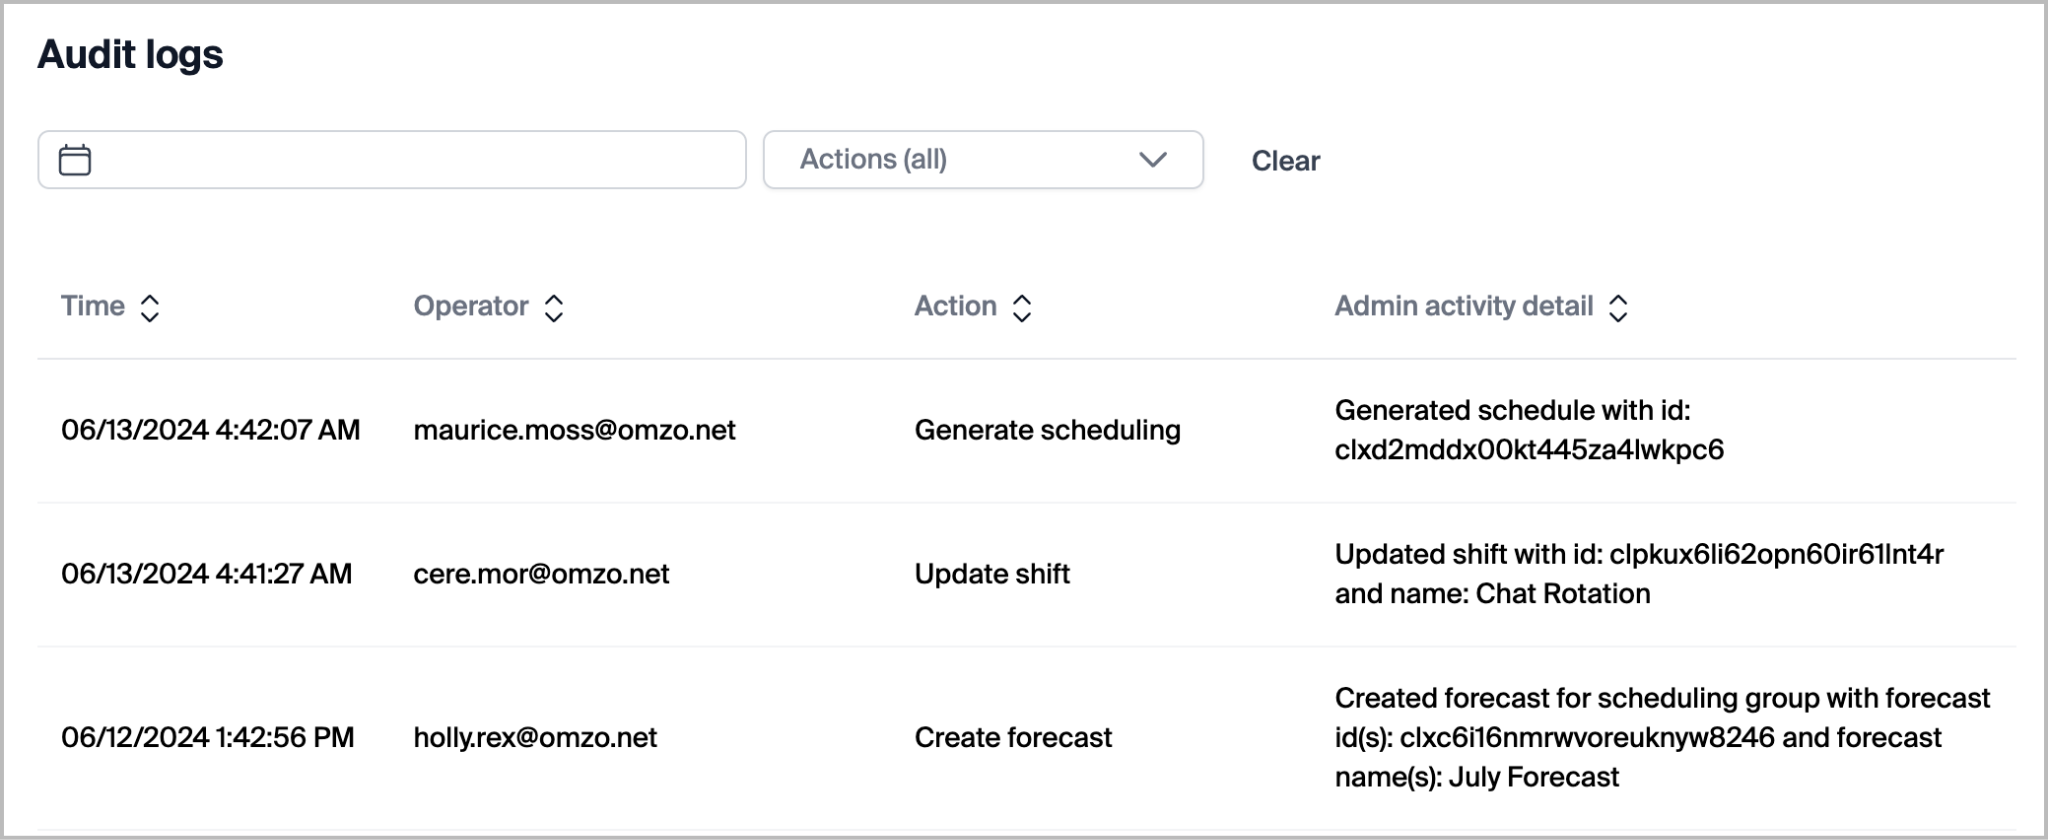Click the Generate scheduling action entry
Screen dimensions: 2048x840
point(1047,430)
